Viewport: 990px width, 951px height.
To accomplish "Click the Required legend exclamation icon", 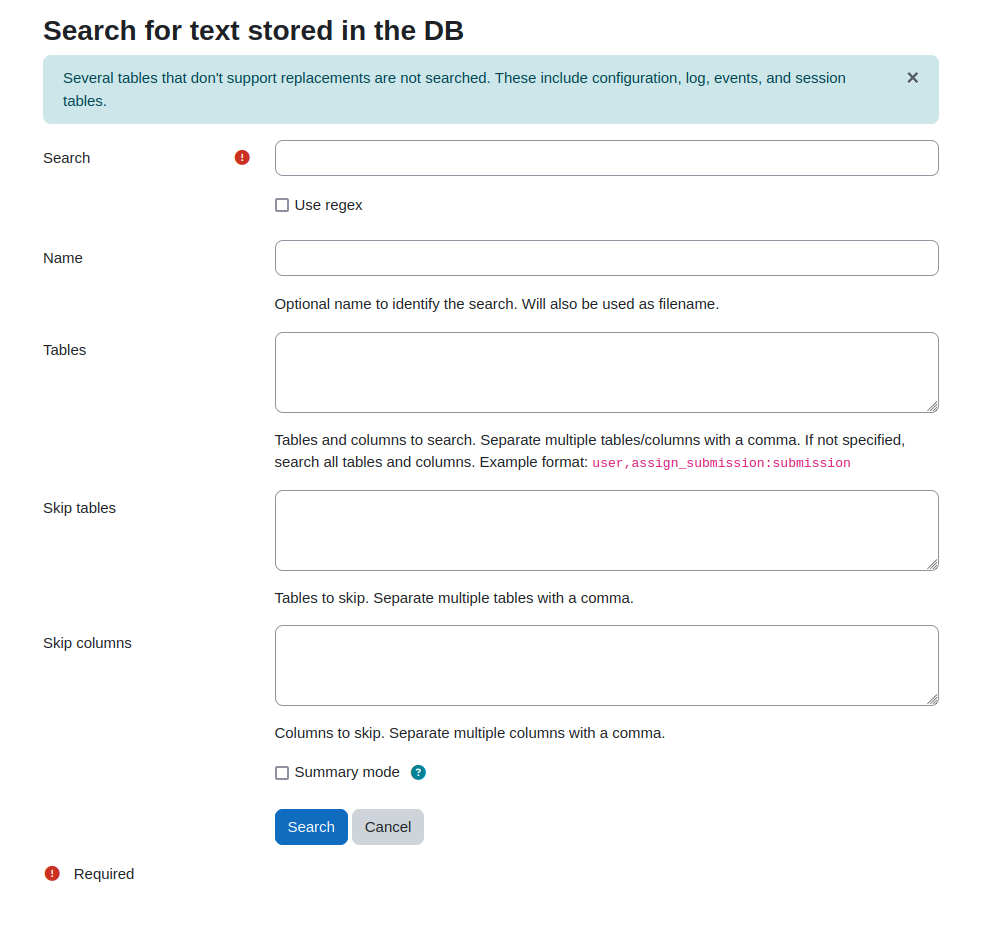I will [x=52, y=873].
